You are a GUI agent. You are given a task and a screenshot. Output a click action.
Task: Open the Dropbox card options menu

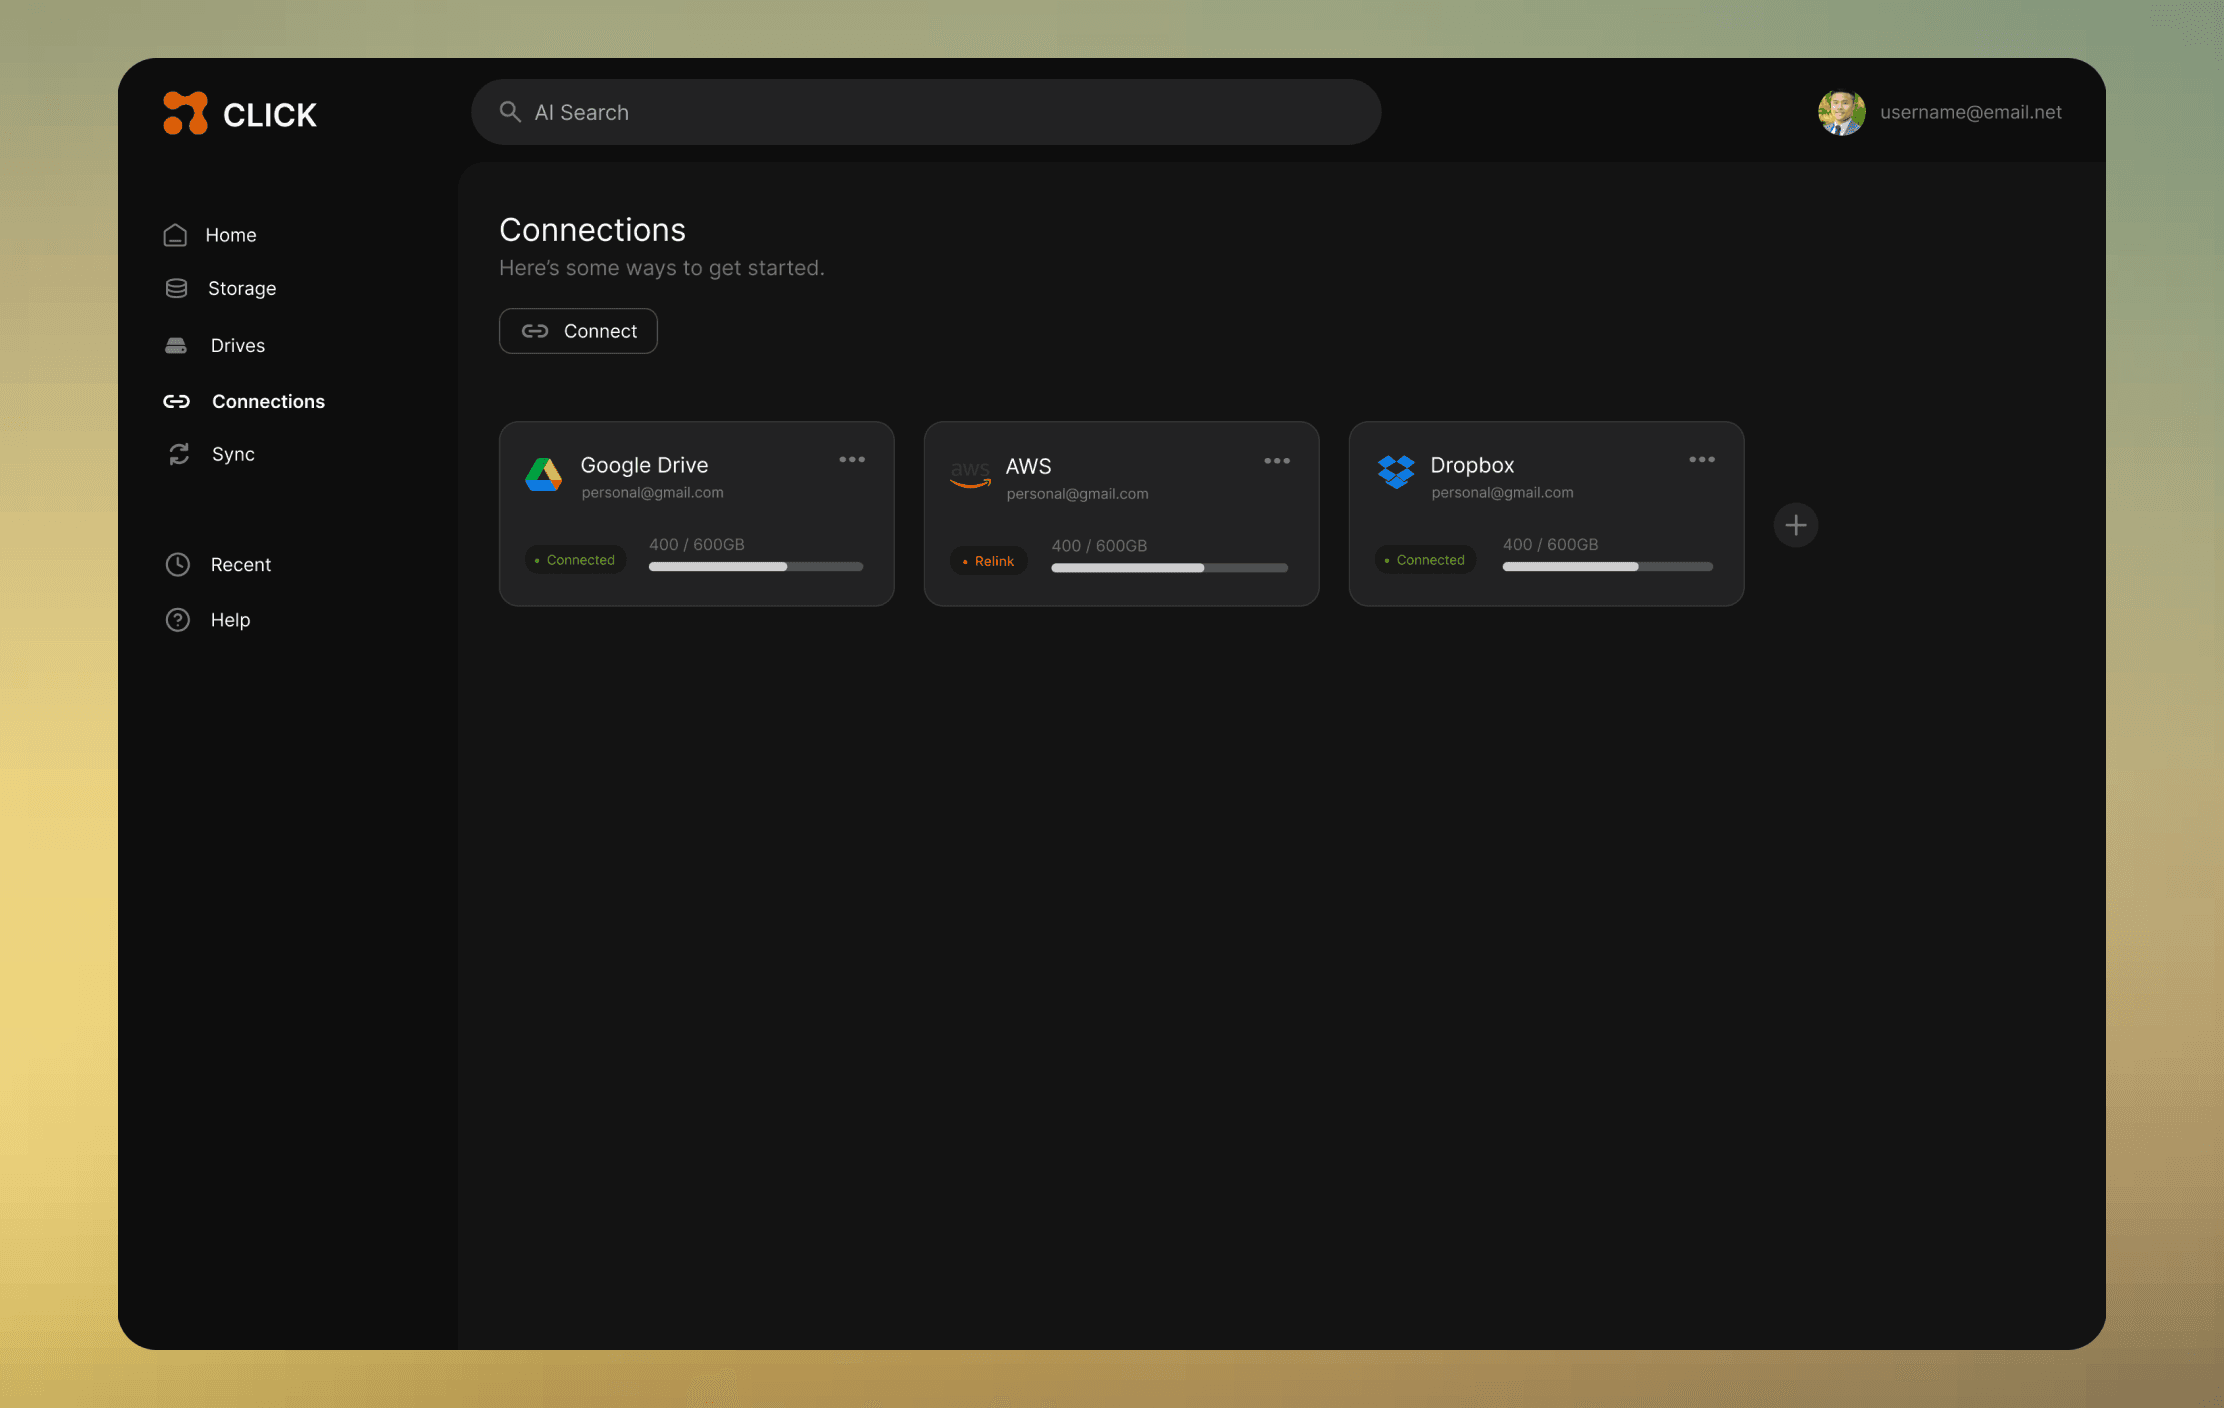click(1702, 460)
